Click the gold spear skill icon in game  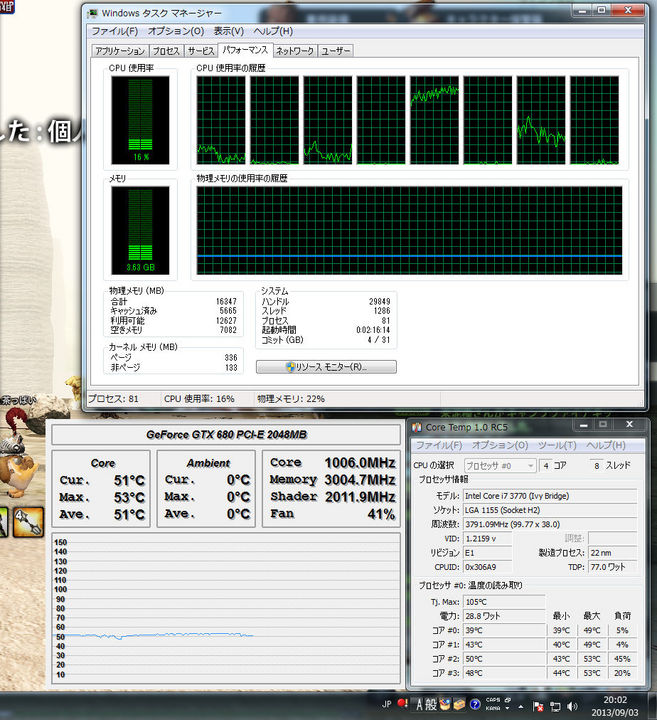(x=28, y=522)
